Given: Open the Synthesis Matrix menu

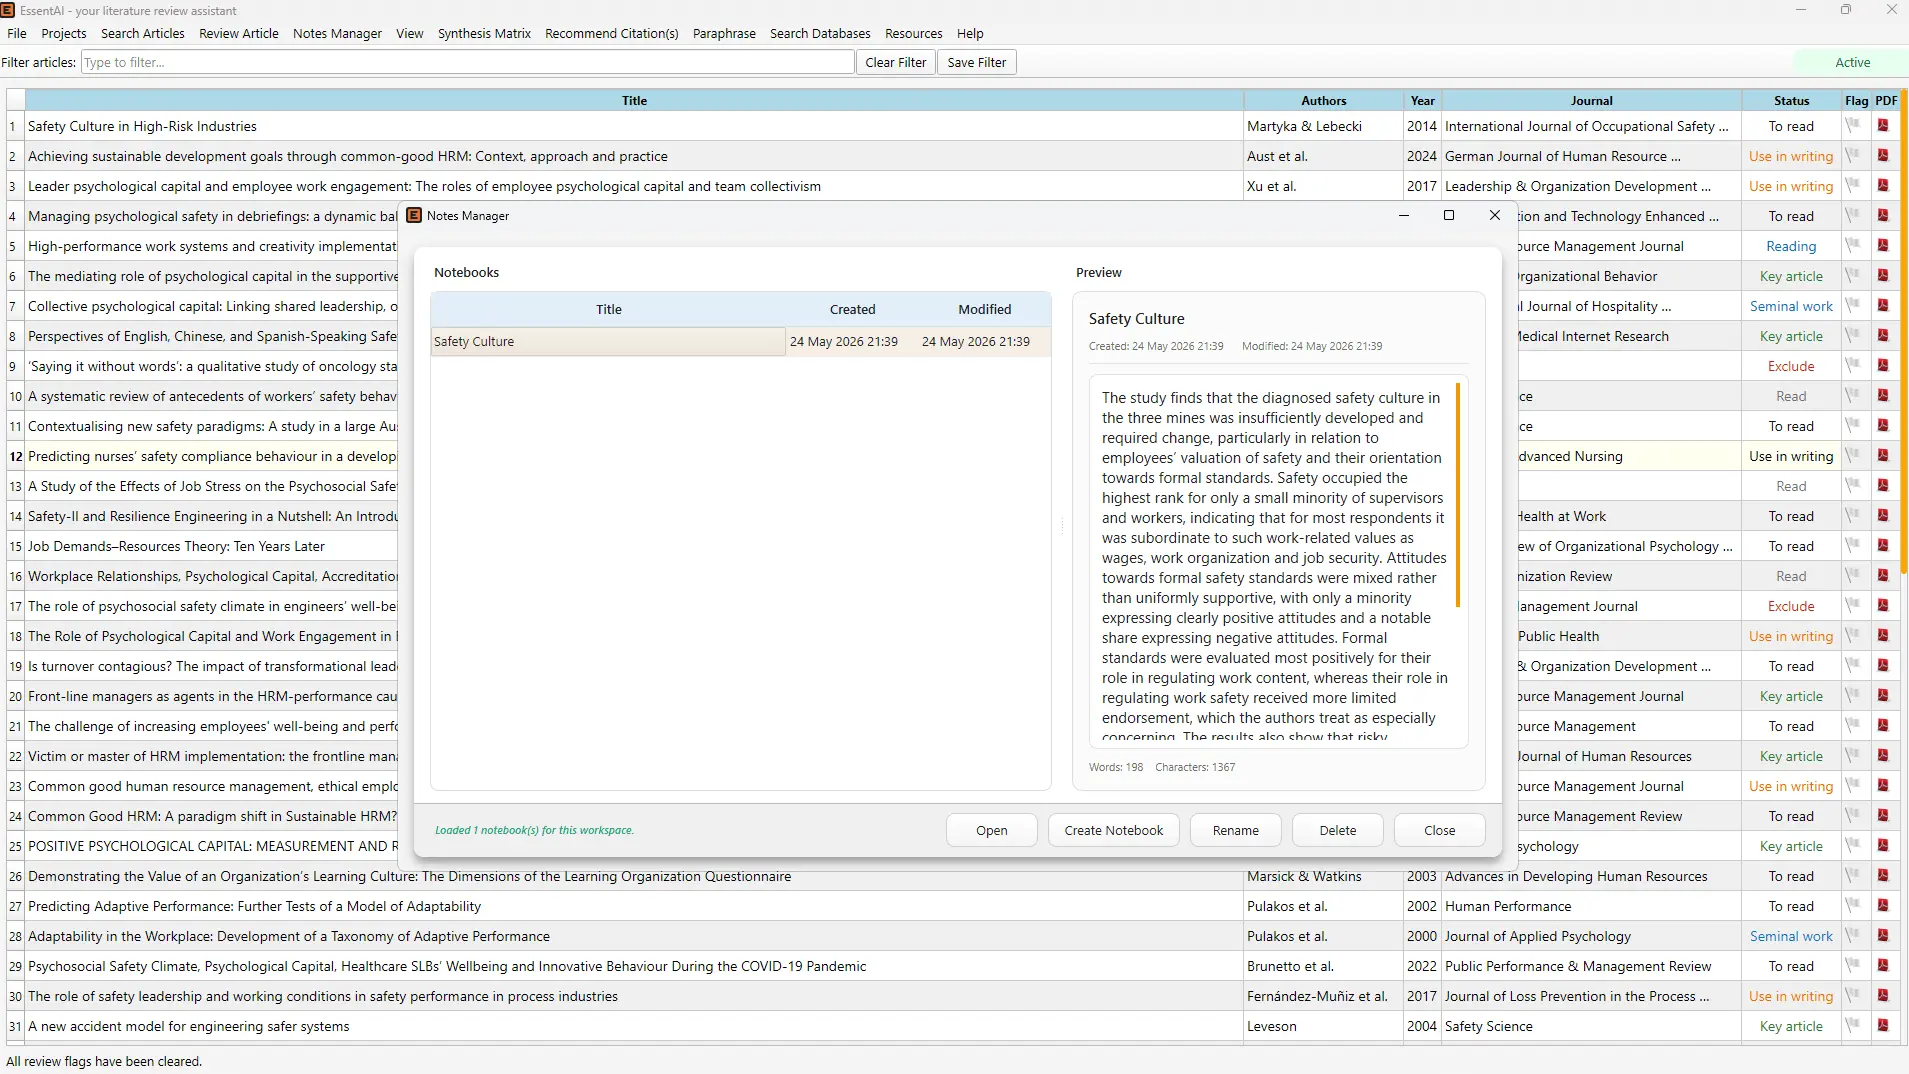Looking at the screenshot, I should (x=484, y=33).
